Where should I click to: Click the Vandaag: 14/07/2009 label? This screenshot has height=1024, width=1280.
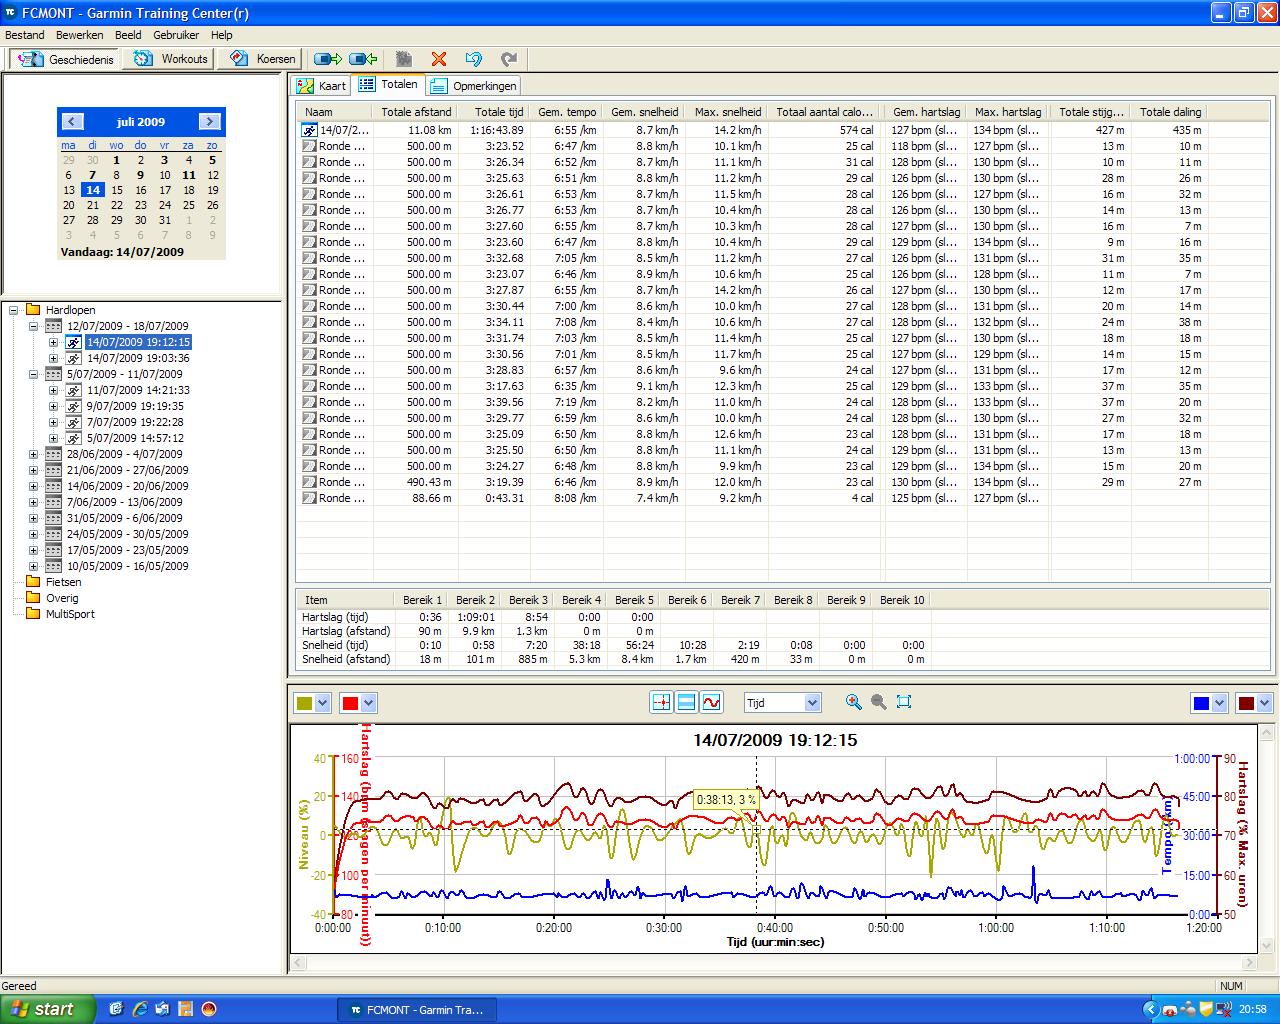[x=122, y=252]
